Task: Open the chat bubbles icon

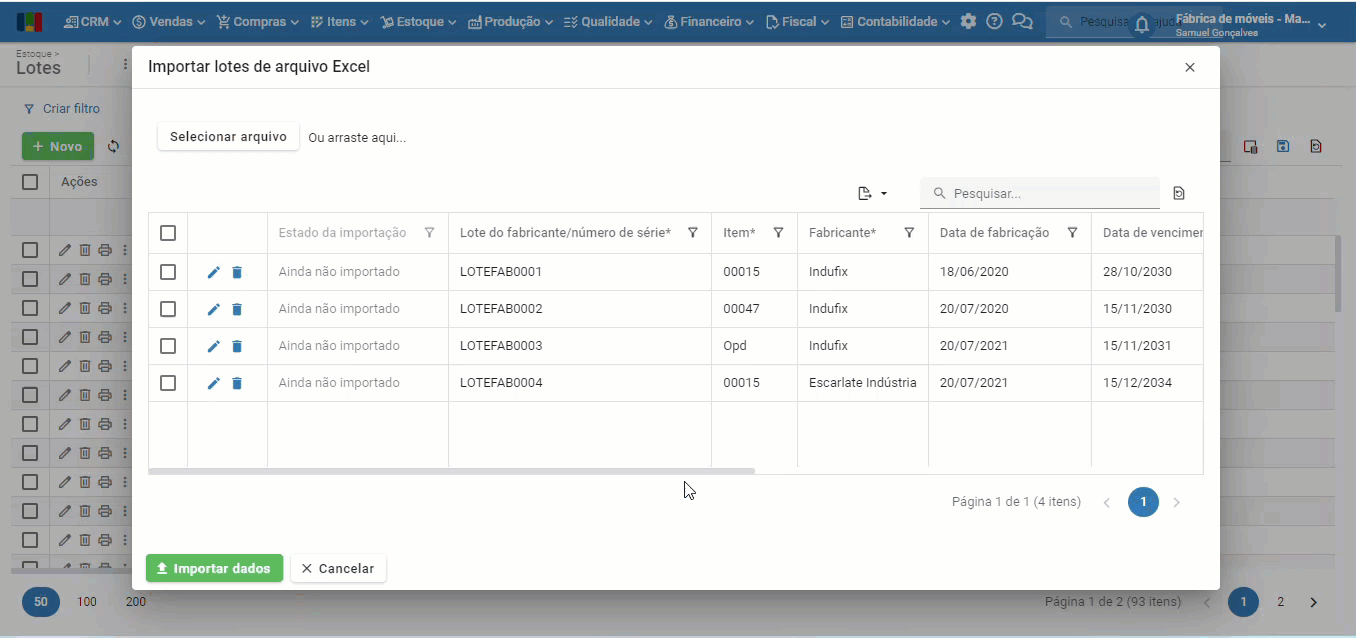Action: (1022, 21)
